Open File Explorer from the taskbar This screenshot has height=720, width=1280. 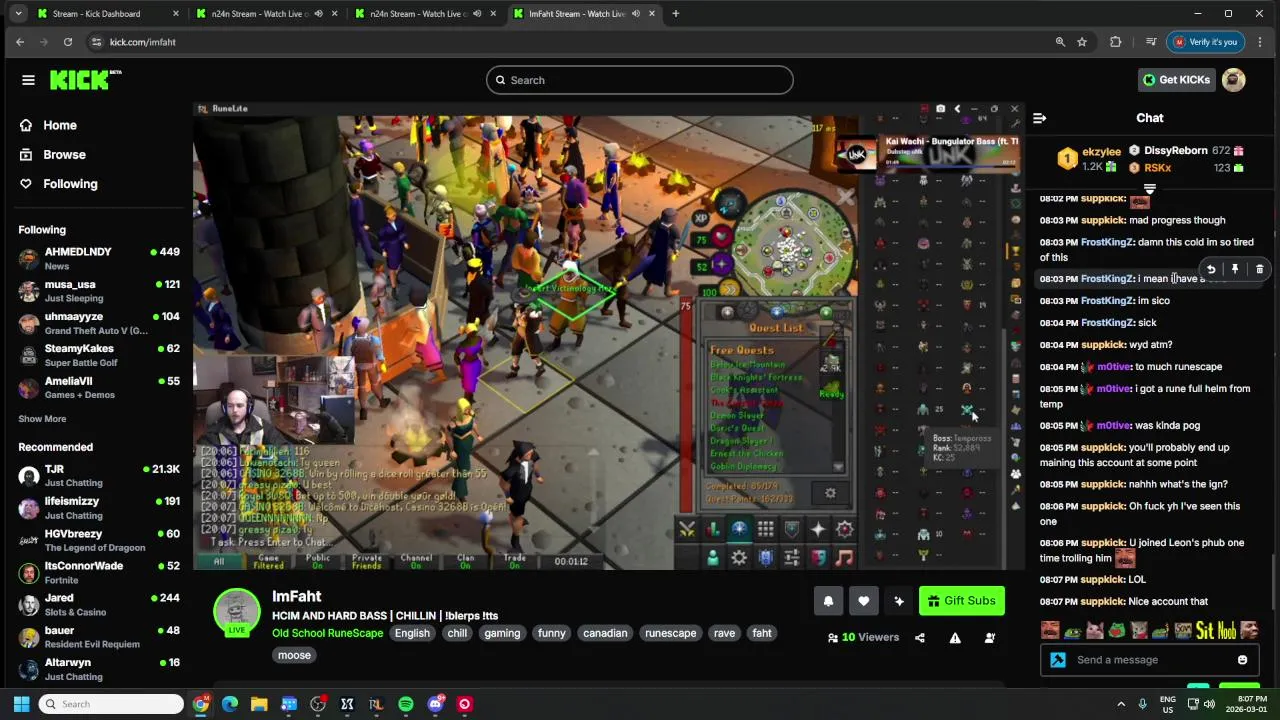point(259,704)
